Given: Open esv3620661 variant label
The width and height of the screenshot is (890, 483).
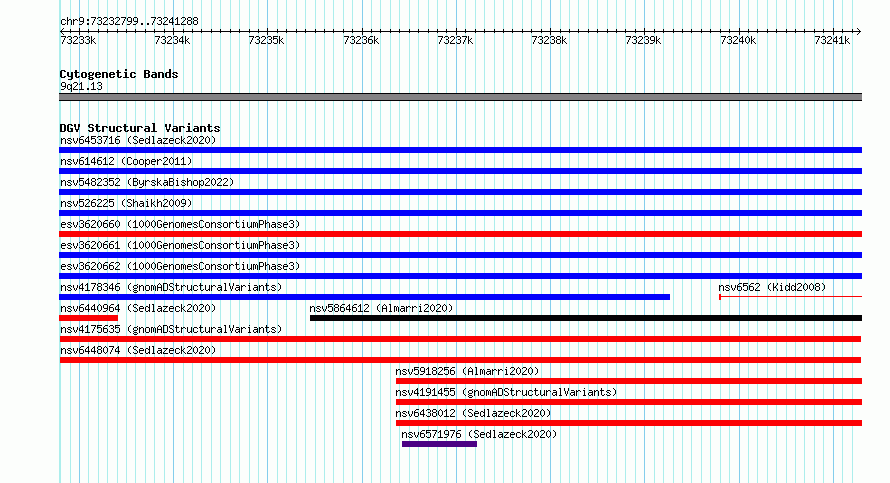Looking at the screenshot, I should [x=180, y=245].
